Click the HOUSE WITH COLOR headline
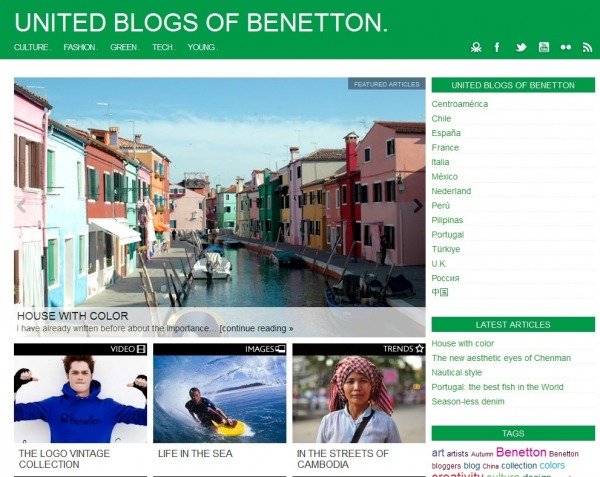600x477 pixels. 73,316
